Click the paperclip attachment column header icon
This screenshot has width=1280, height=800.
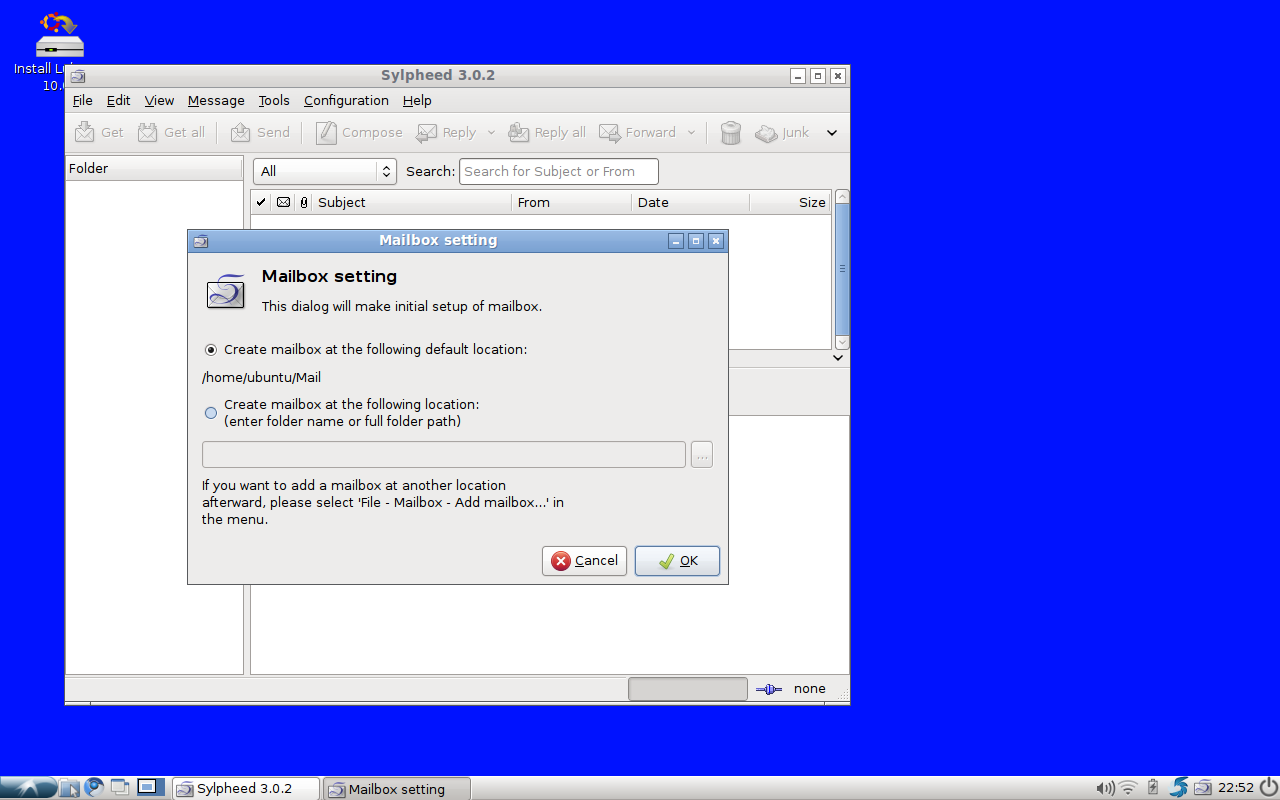[x=303, y=202]
